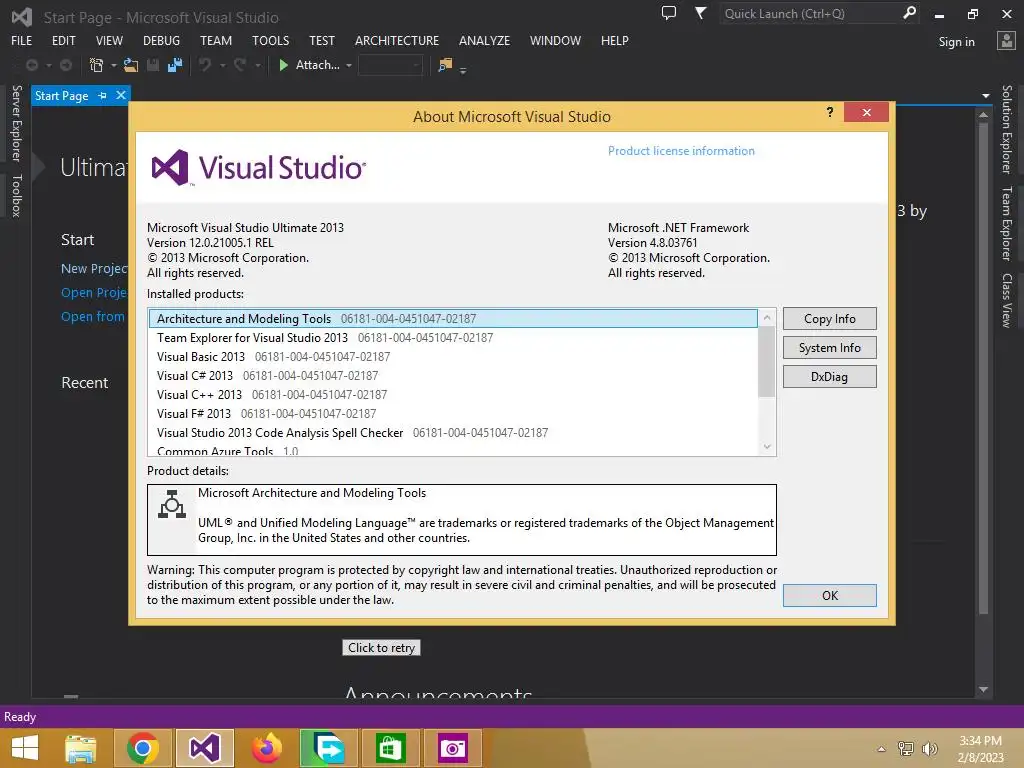Click the camera app icon in taskbar

(453, 748)
